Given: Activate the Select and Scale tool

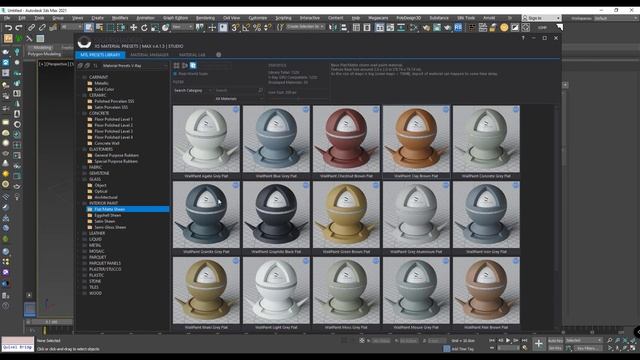Looking at the screenshot, I should [155, 28].
